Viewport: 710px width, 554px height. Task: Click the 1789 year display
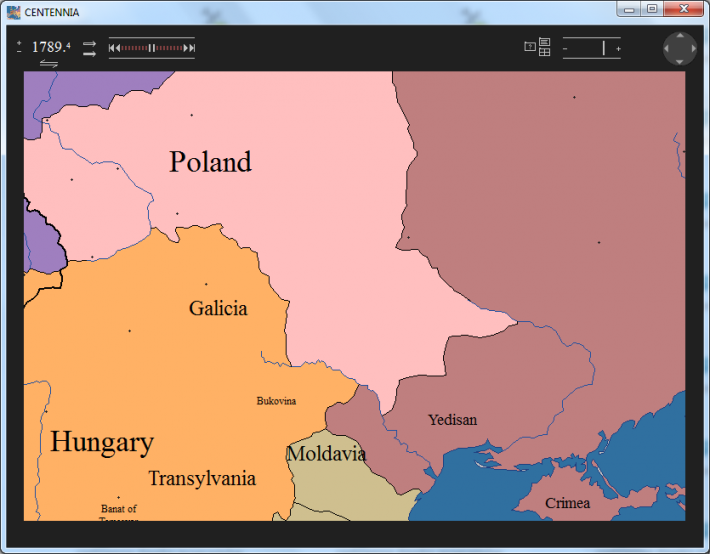[51, 47]
